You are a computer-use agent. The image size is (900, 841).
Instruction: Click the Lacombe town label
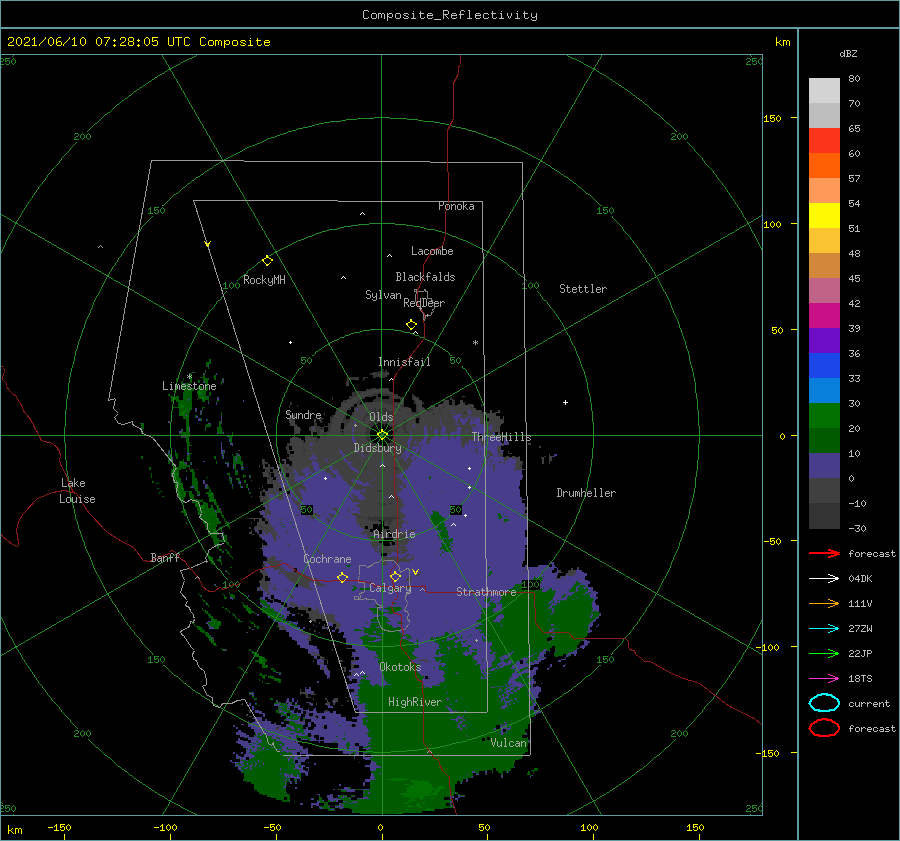432,251
